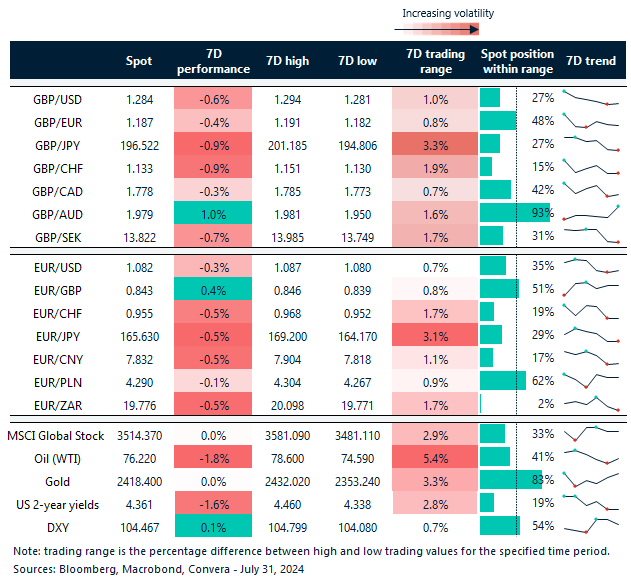Image resolution: width=631 pixels, height=582 pixels.
Task: Click the GBP/USD 7D trend sparkline
Action: coord(591,98)
